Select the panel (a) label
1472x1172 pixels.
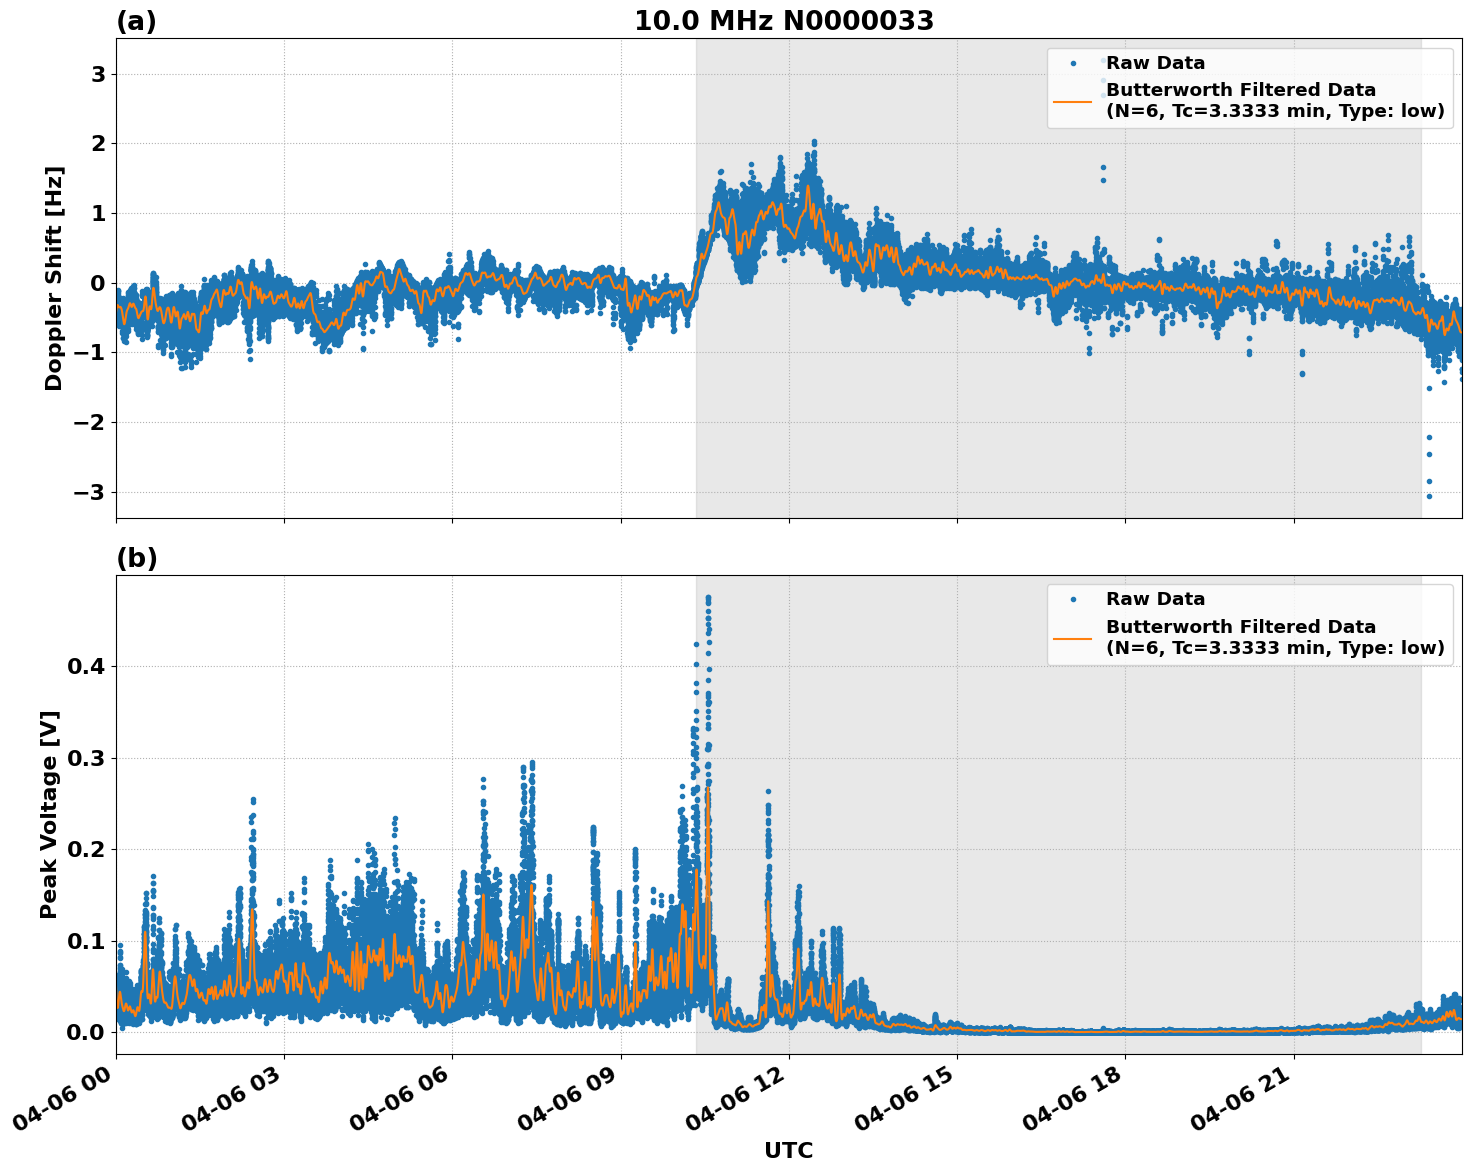(x=137, y=18)
